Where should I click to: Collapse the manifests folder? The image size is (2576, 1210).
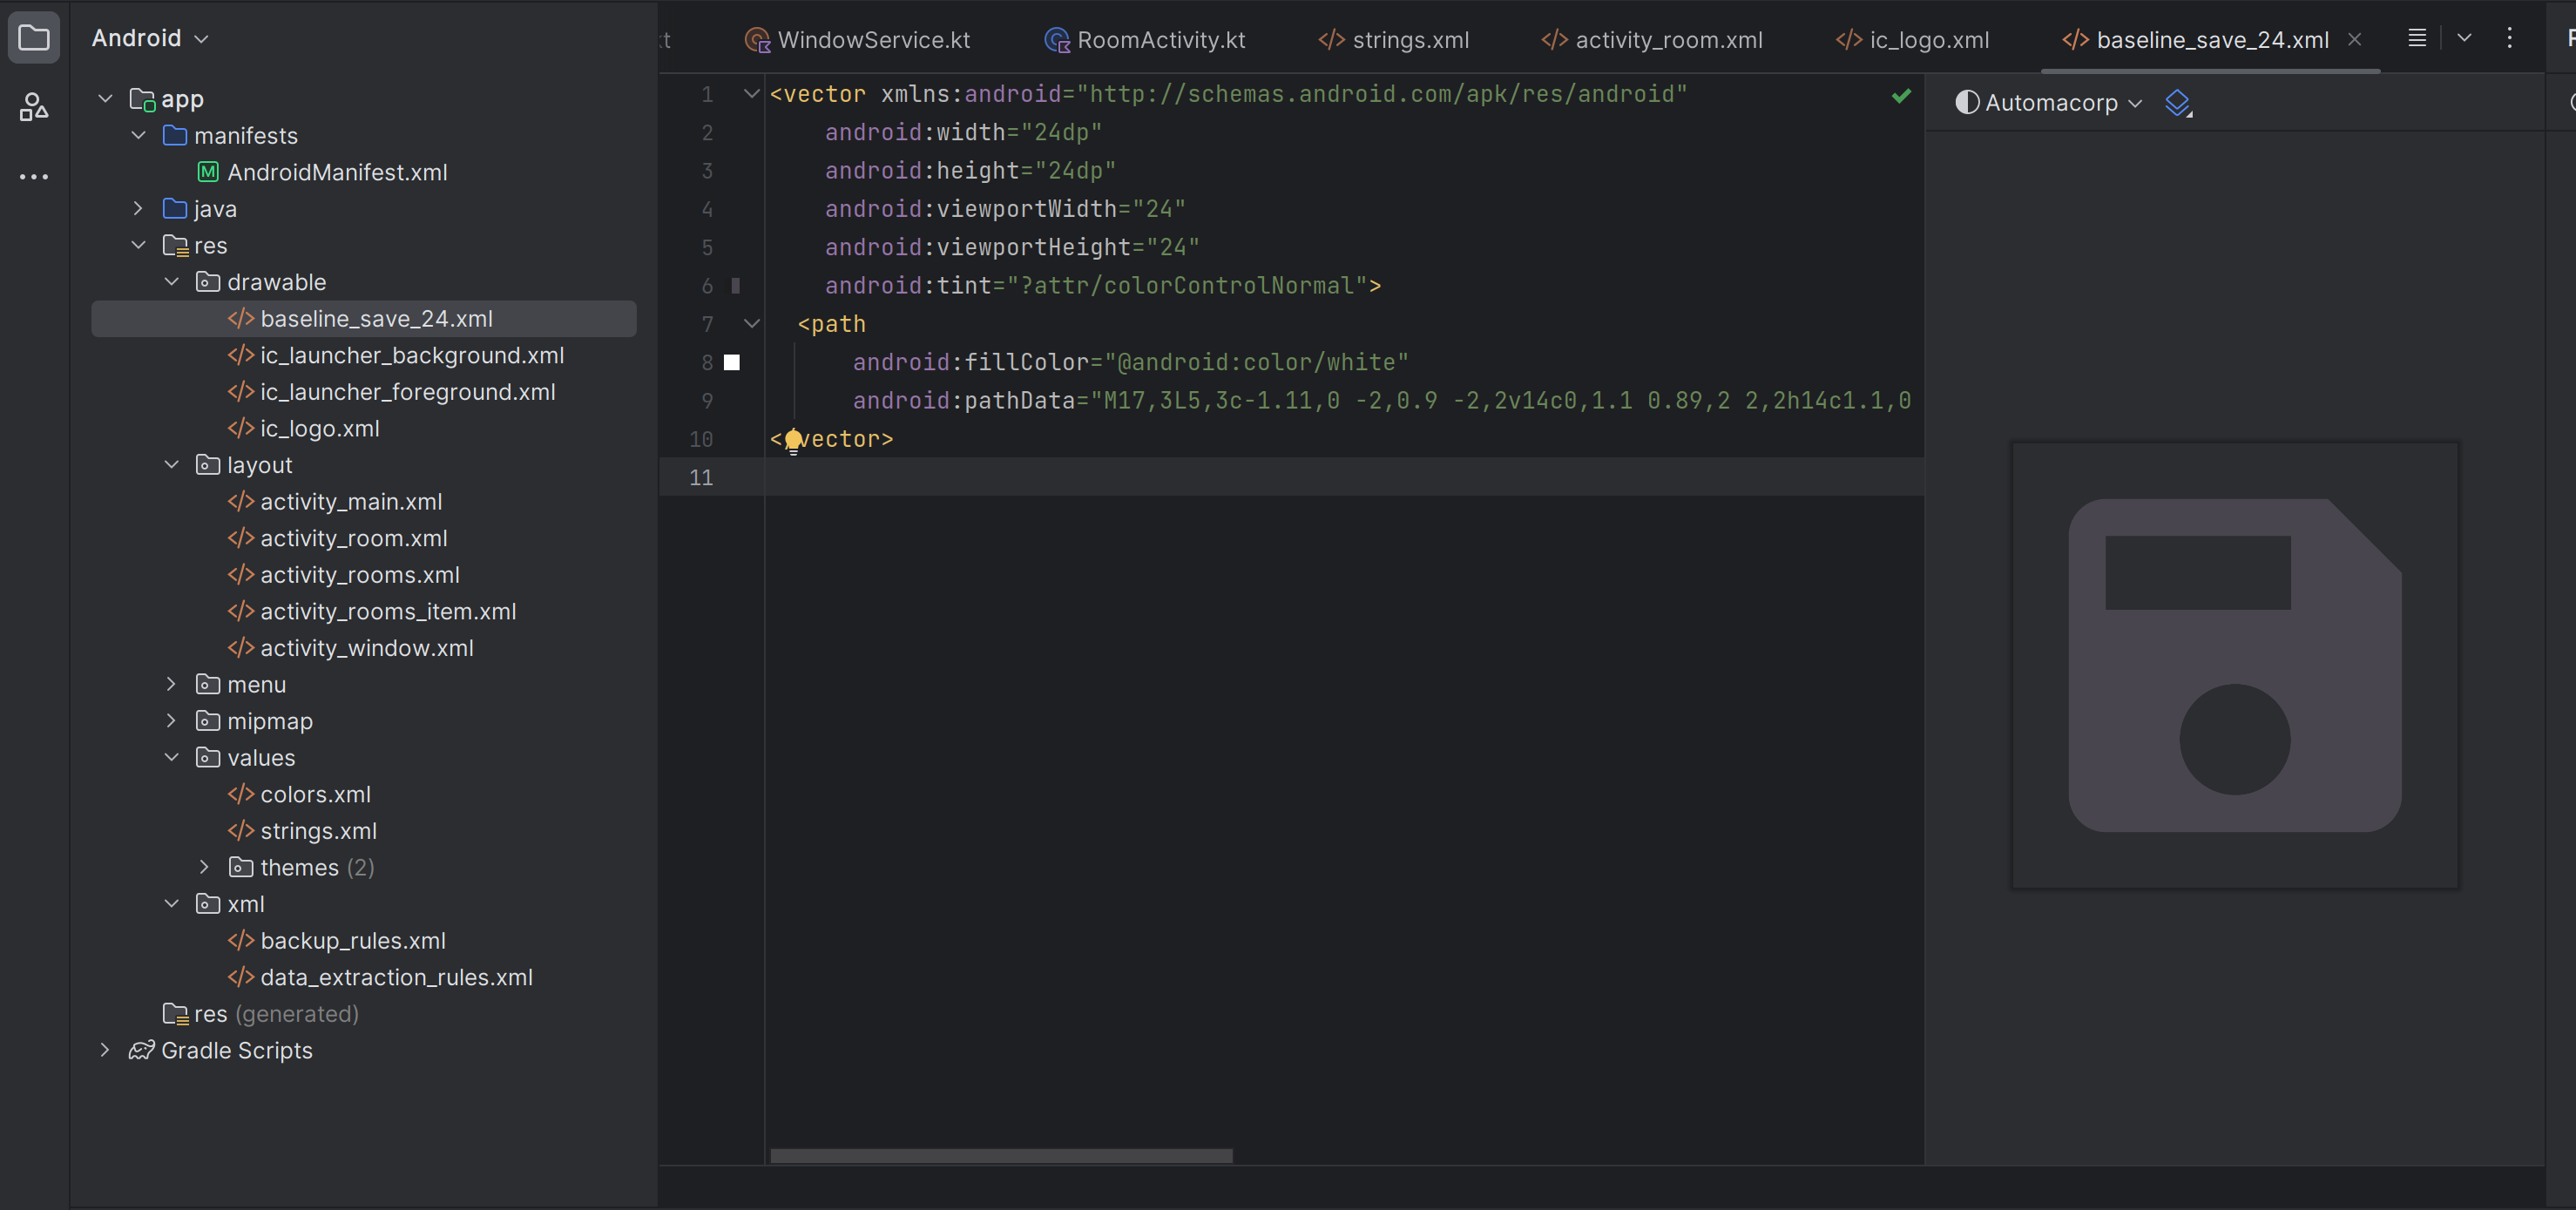[138, 135]
